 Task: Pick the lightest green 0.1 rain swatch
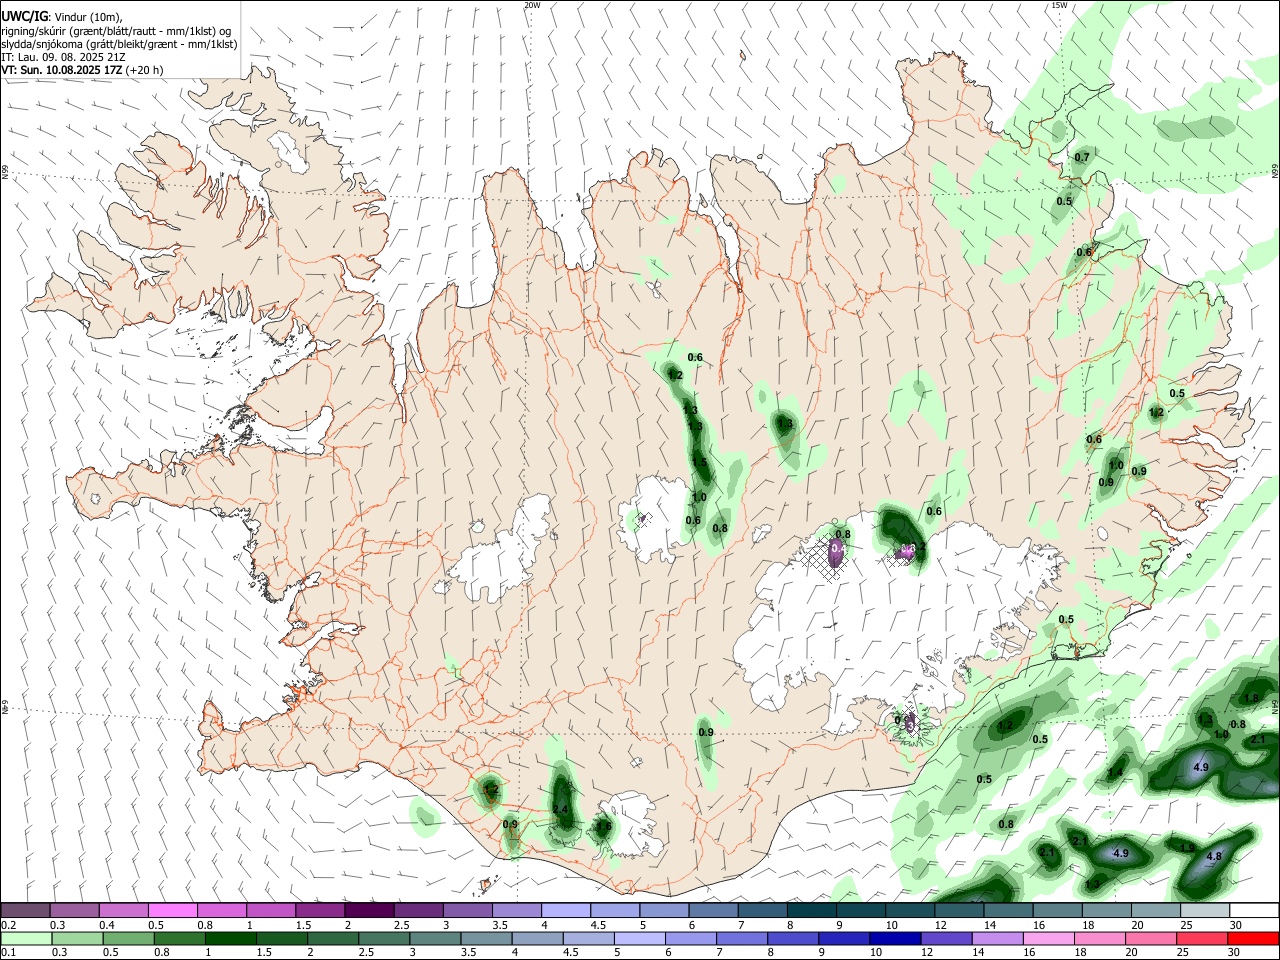pyautogui.click(x=26, y=938)
